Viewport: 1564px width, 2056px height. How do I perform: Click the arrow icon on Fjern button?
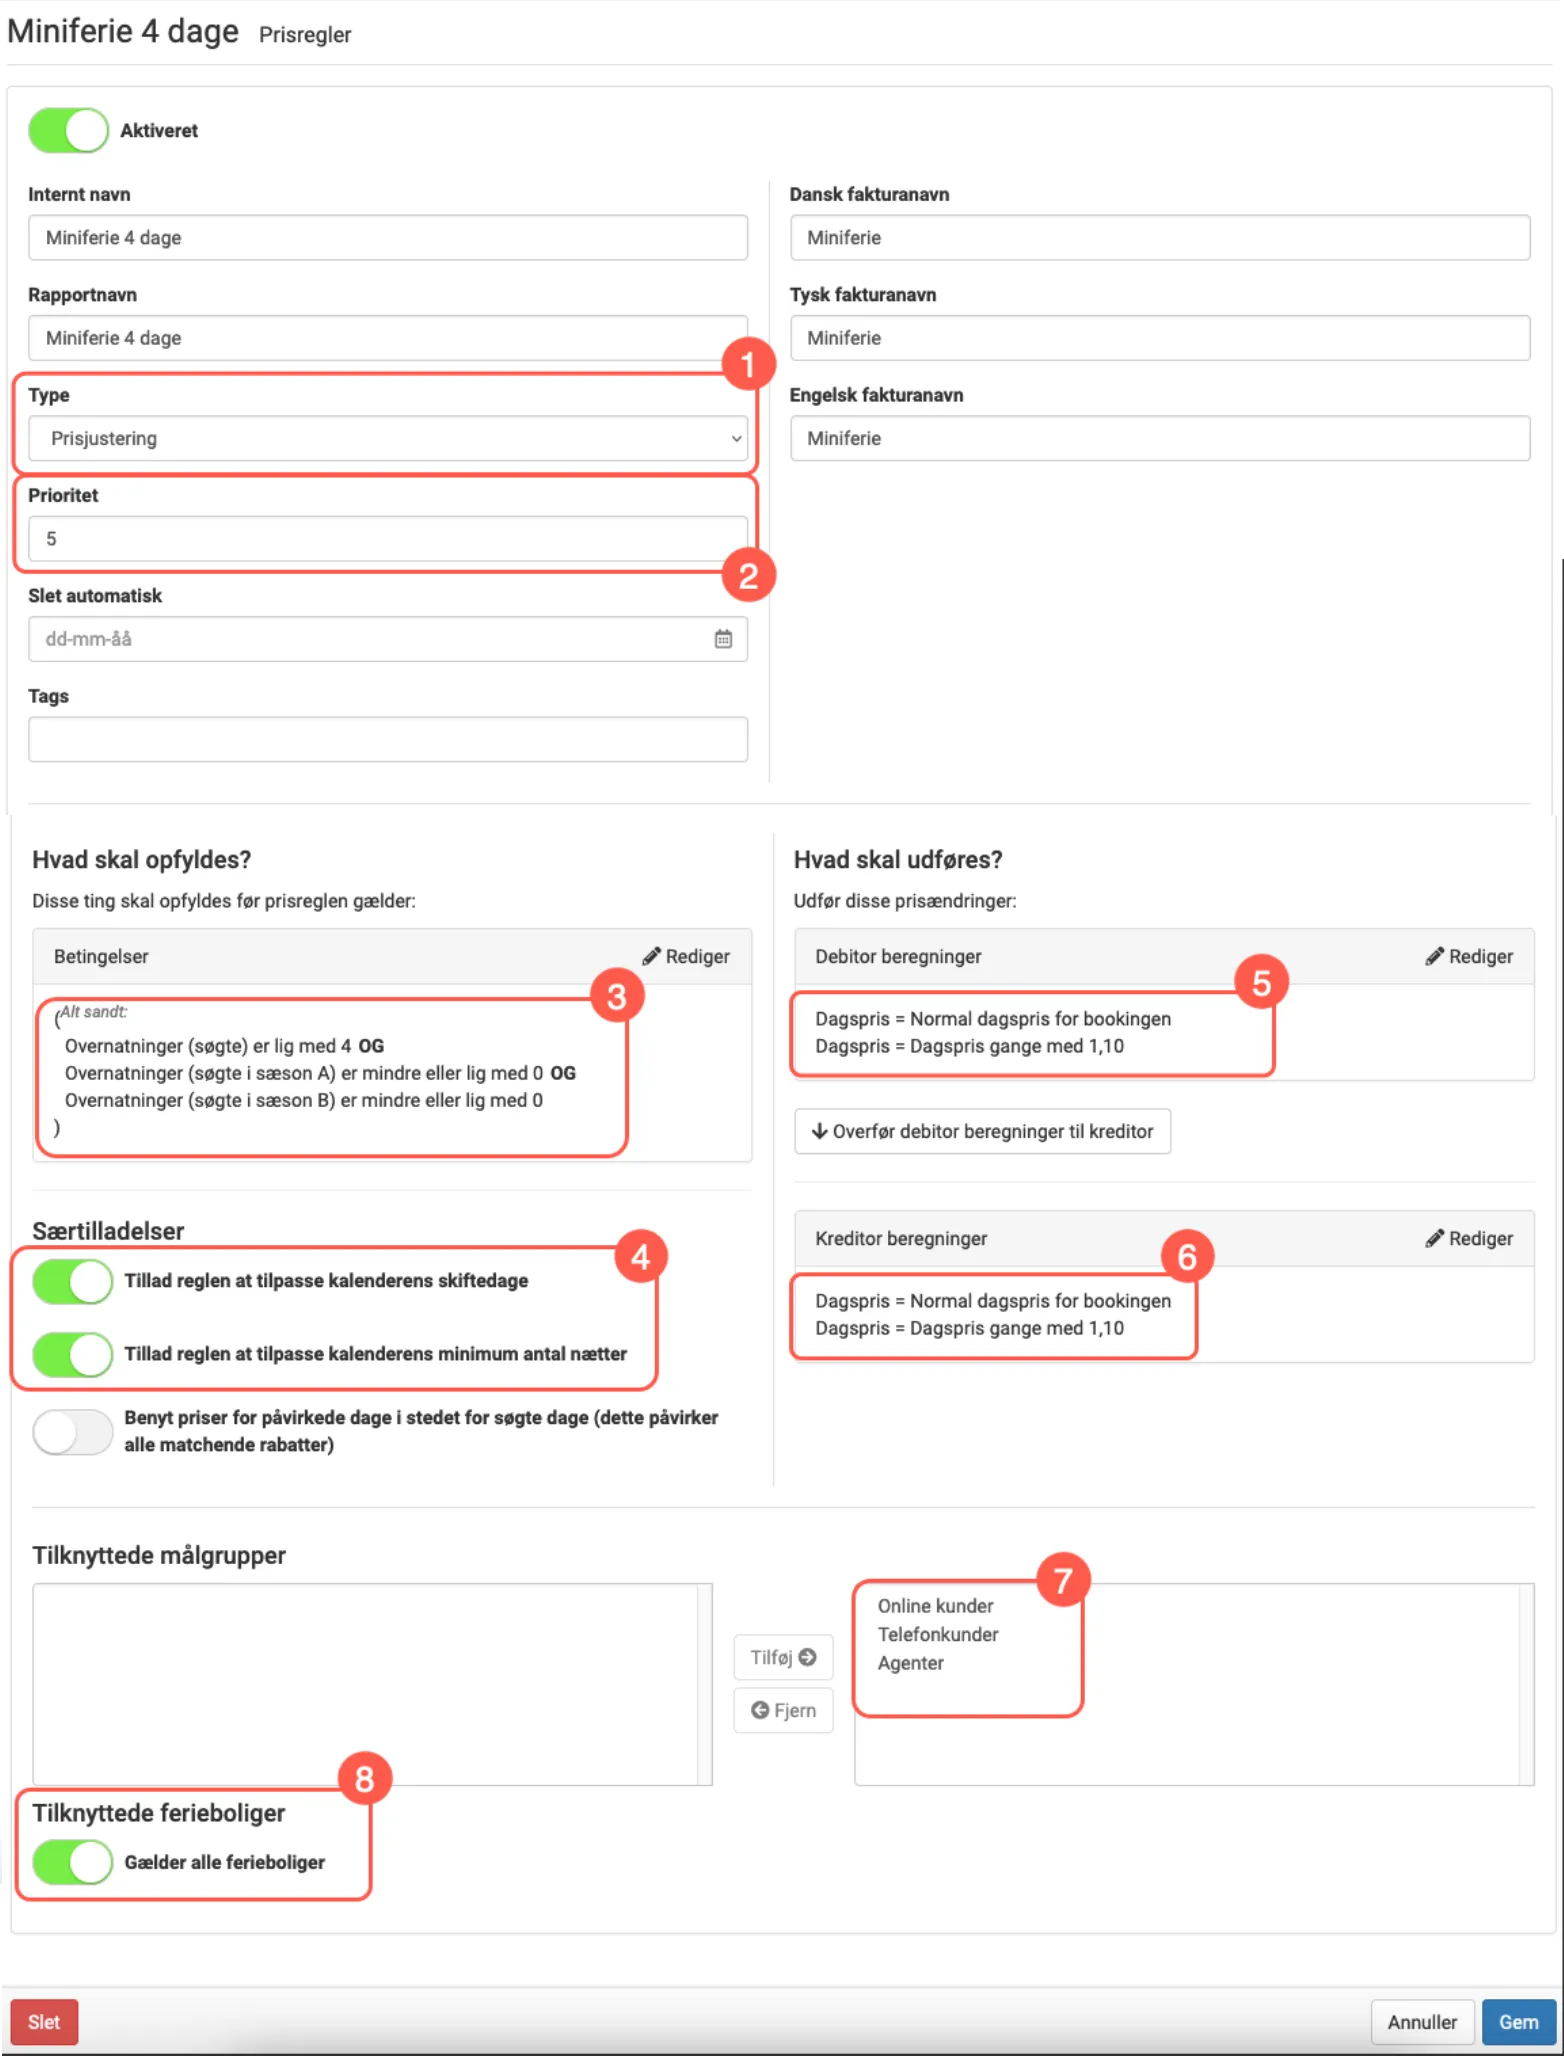760,1710
